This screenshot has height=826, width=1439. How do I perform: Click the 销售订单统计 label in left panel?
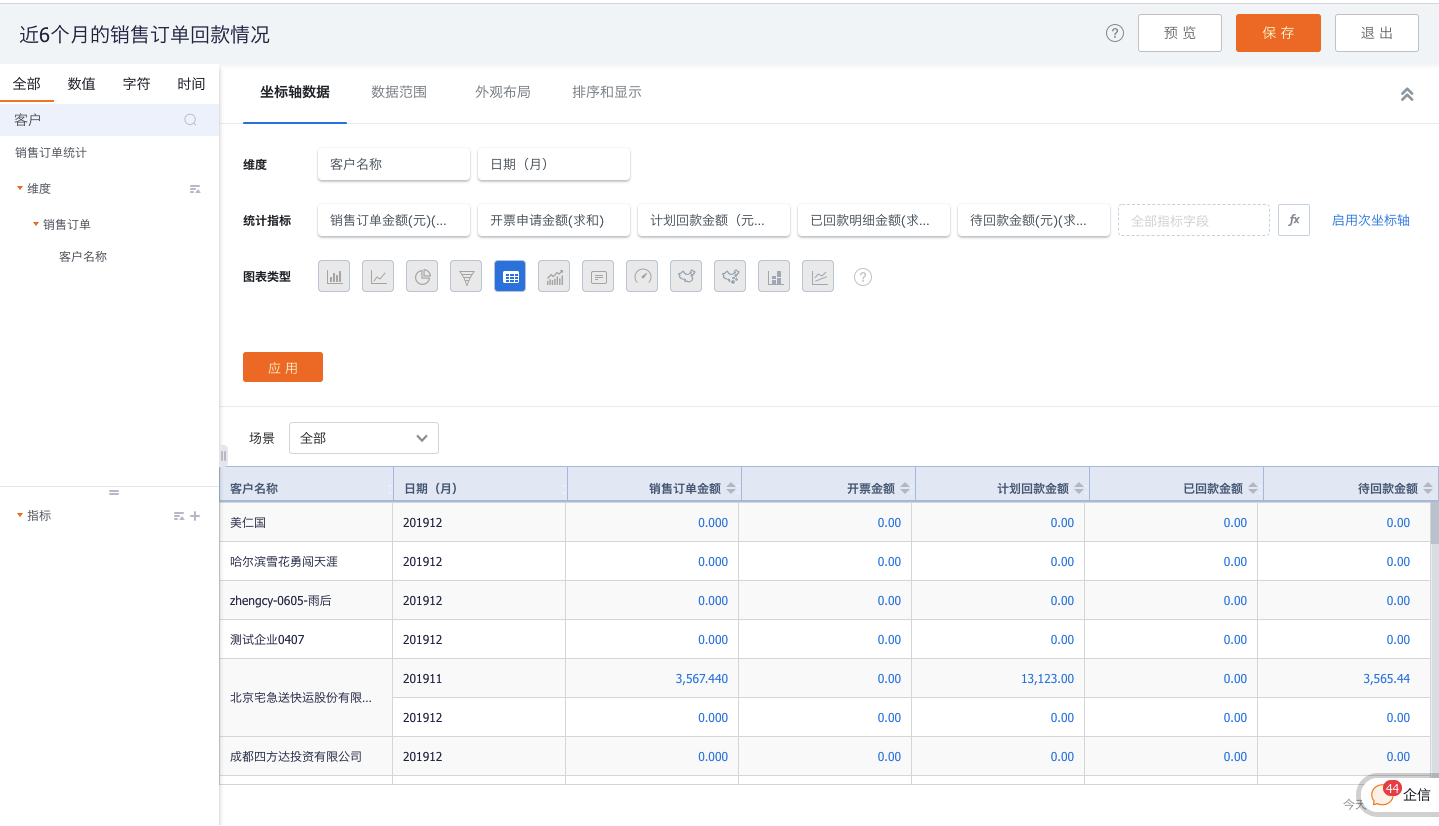click(51, 153)
